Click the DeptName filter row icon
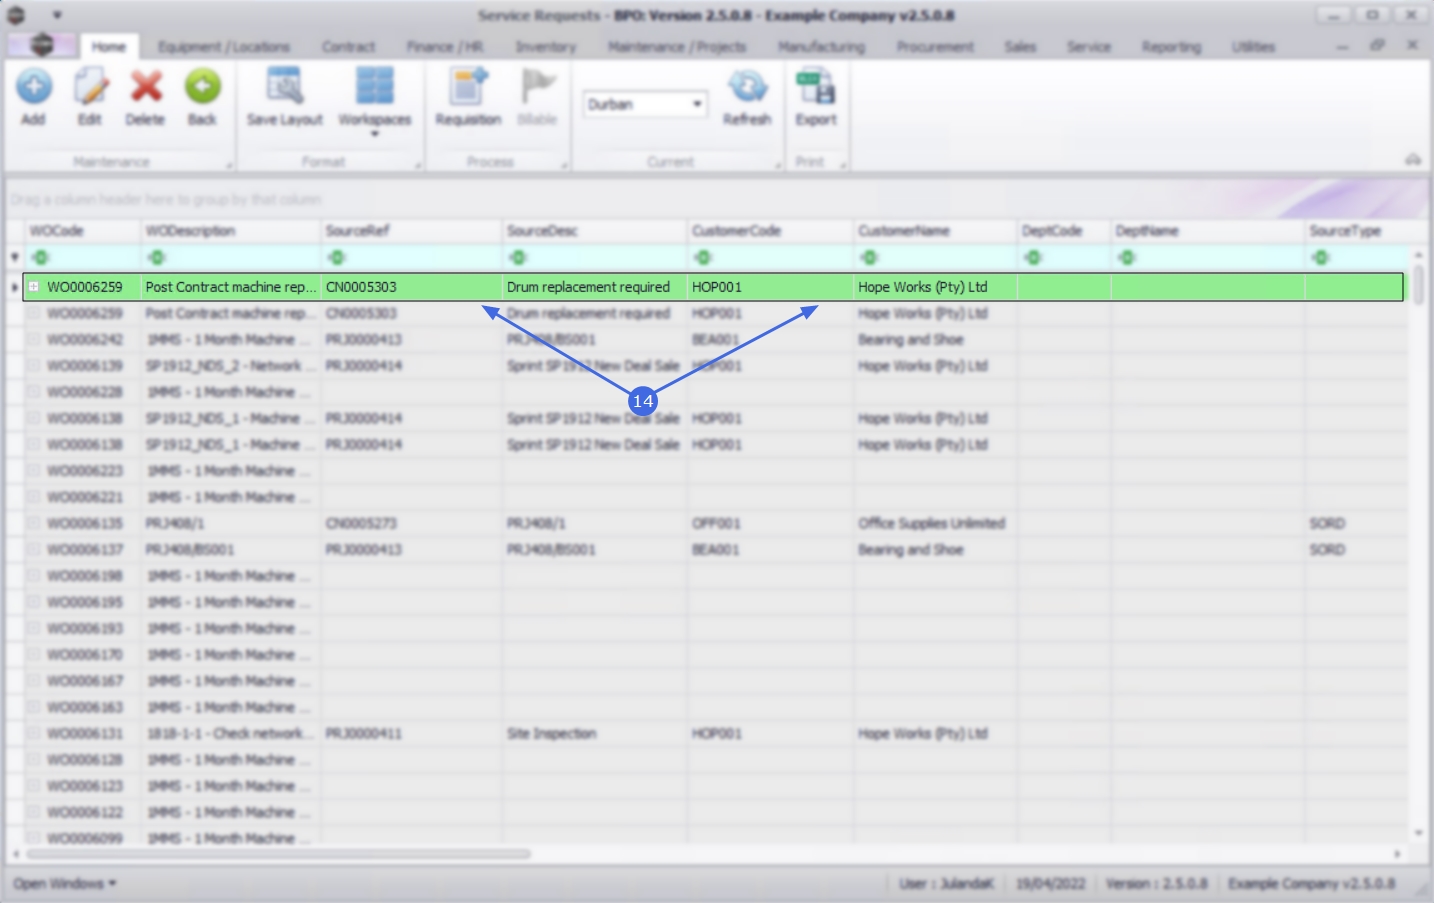 coord(1127,258)
